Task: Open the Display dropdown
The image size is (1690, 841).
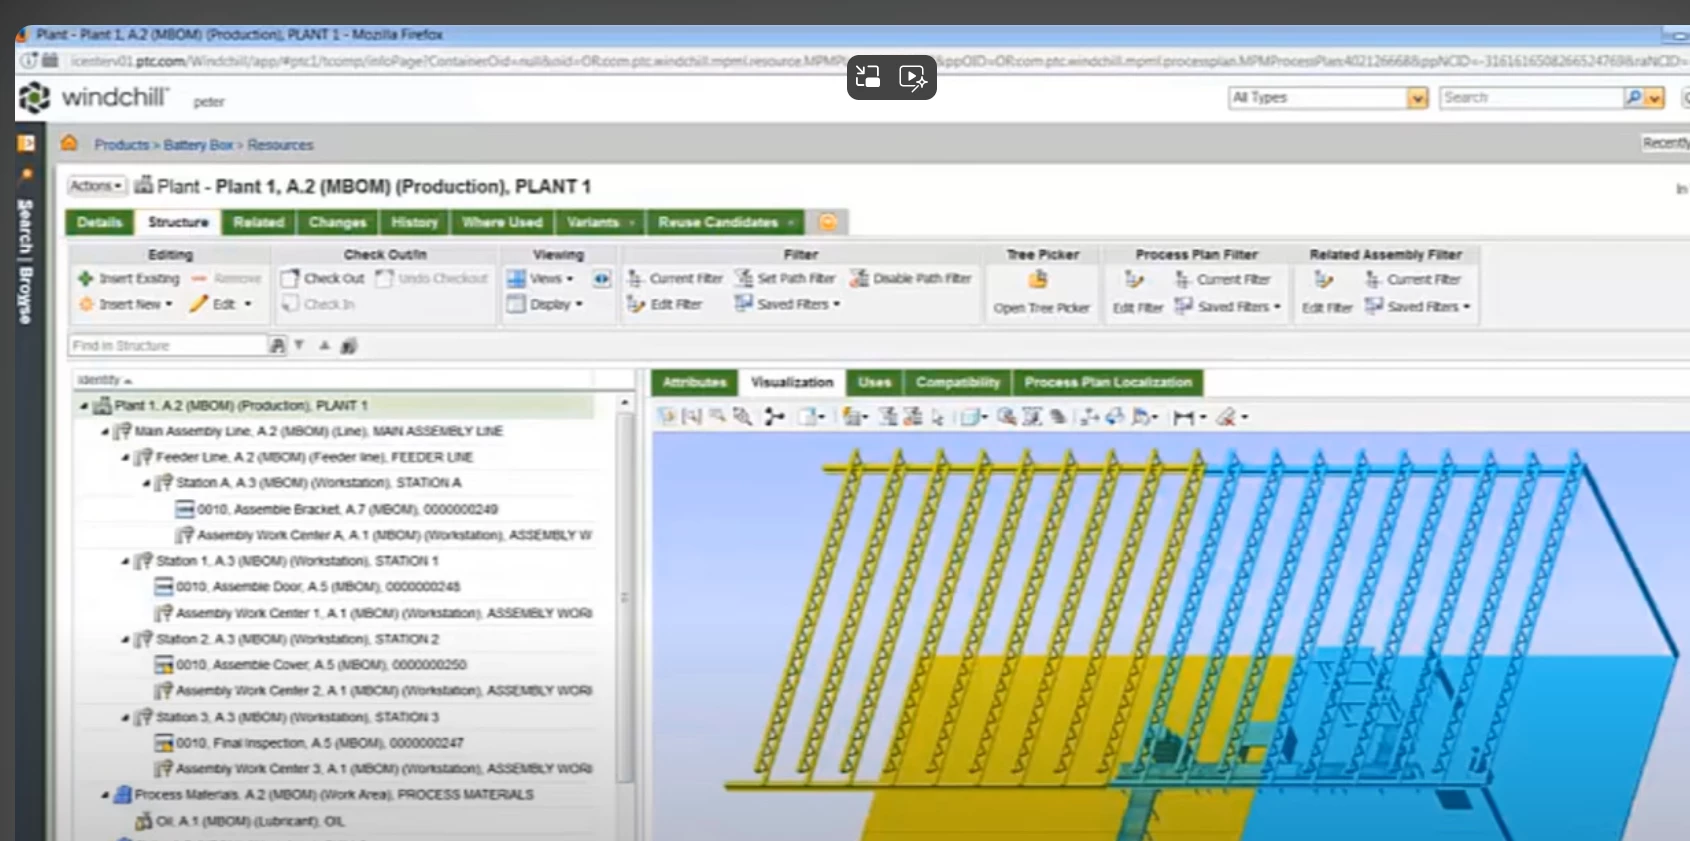Action: pyautogui.click(x=545, y=304)
